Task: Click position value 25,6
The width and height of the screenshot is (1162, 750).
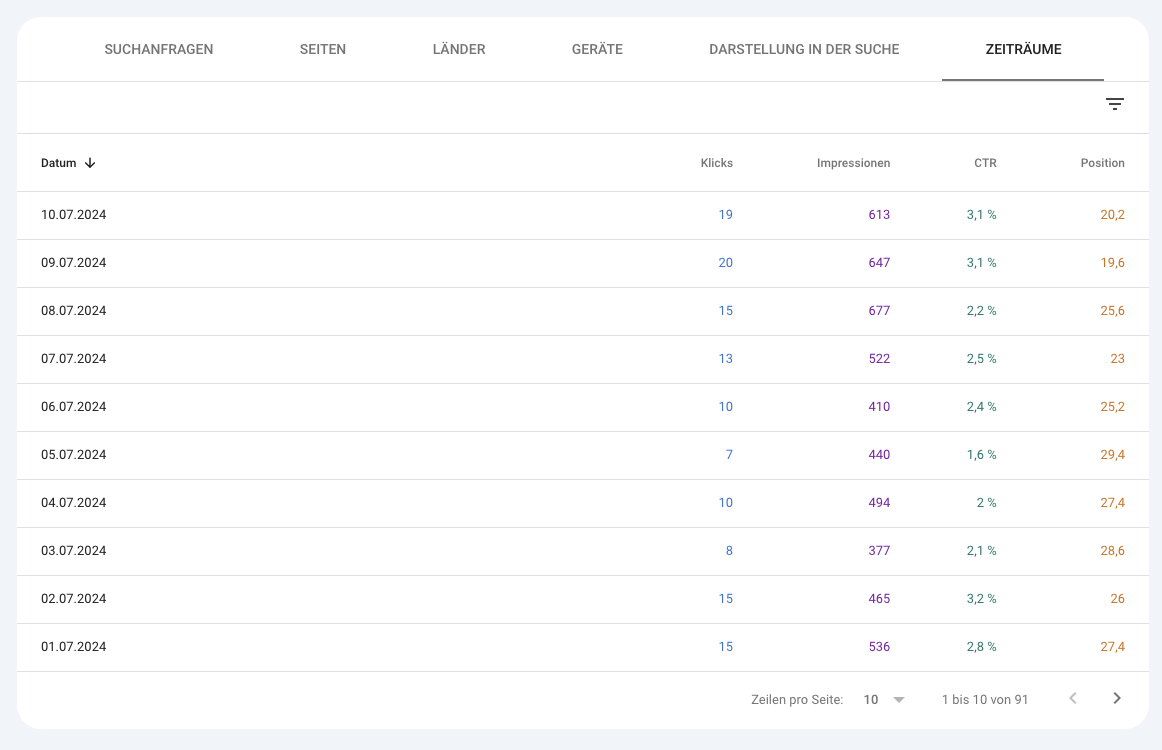Action: point(1112,311)
